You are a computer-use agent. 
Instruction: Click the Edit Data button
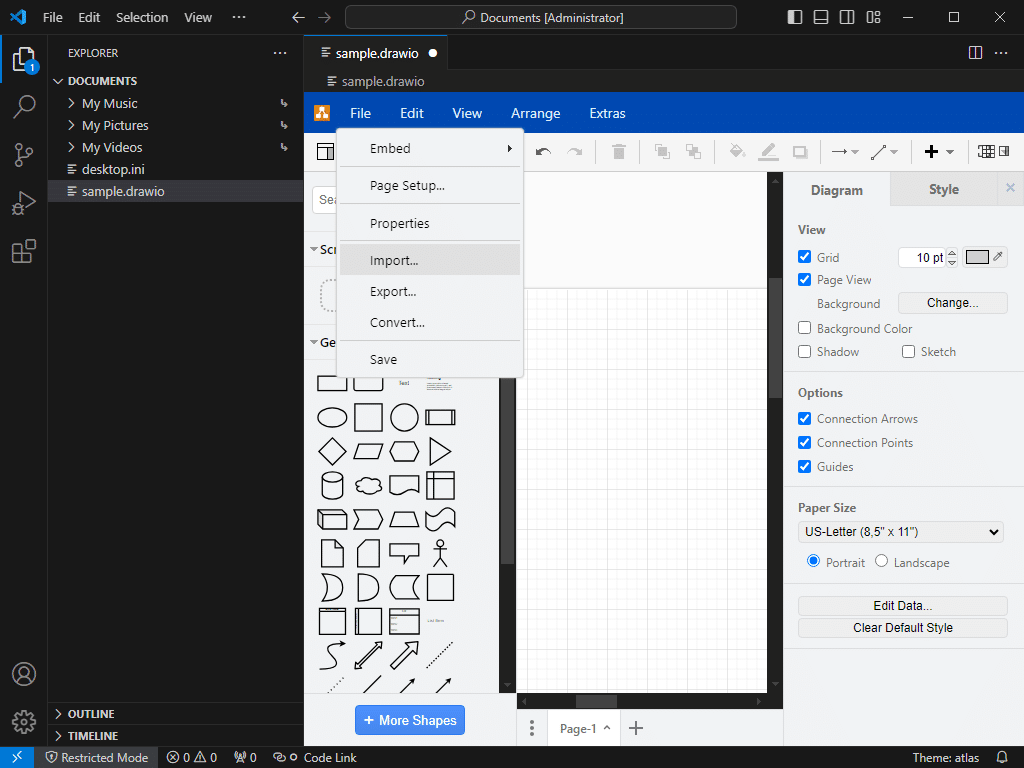tap(903, 605)
